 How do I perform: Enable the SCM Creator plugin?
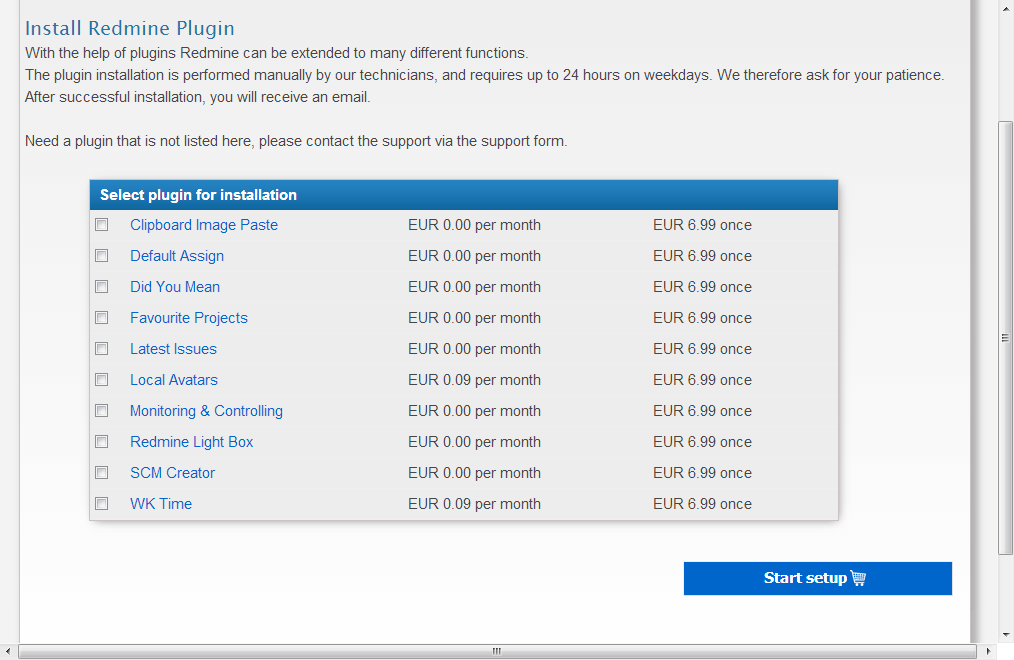click(x=101, y=472)
